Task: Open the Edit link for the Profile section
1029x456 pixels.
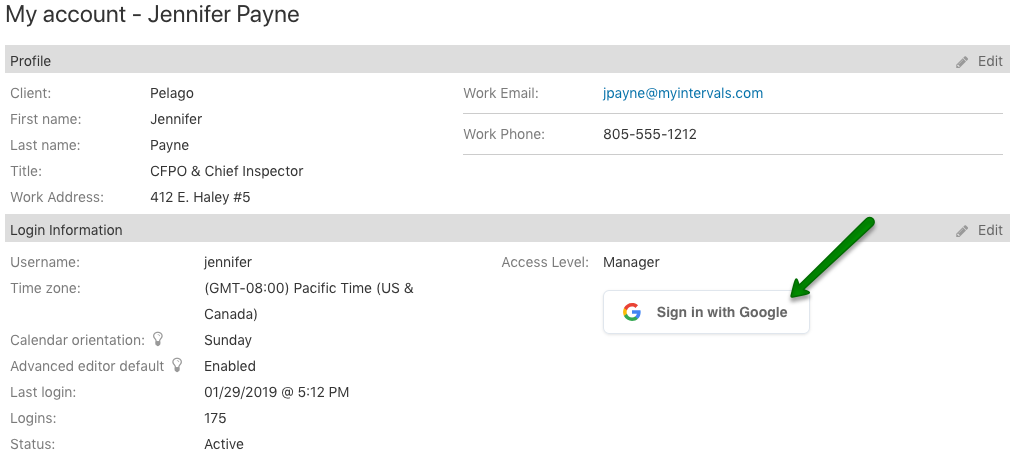Action: click(990, 62)
